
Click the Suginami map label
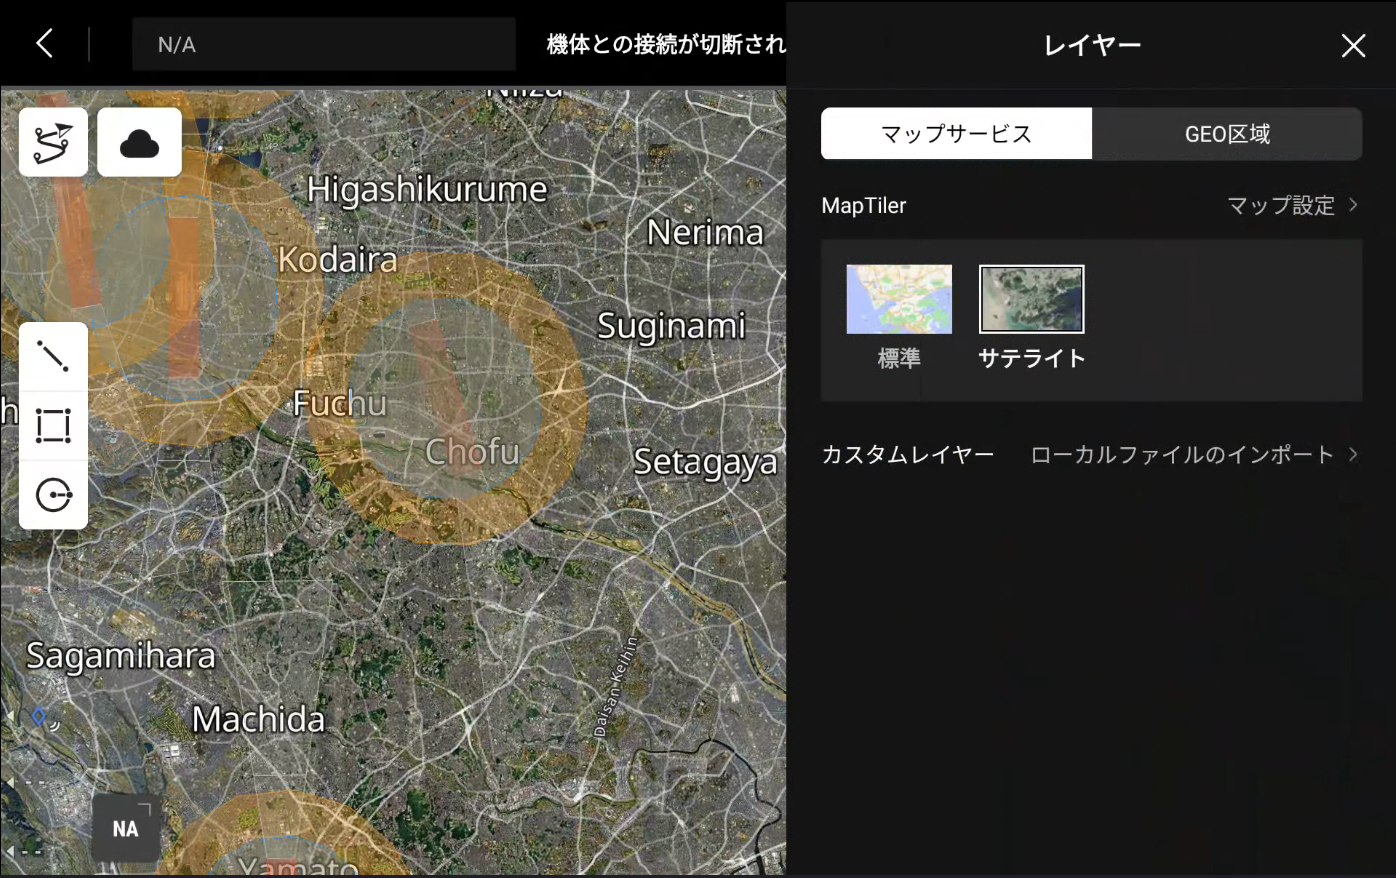(x=672, y=326)
